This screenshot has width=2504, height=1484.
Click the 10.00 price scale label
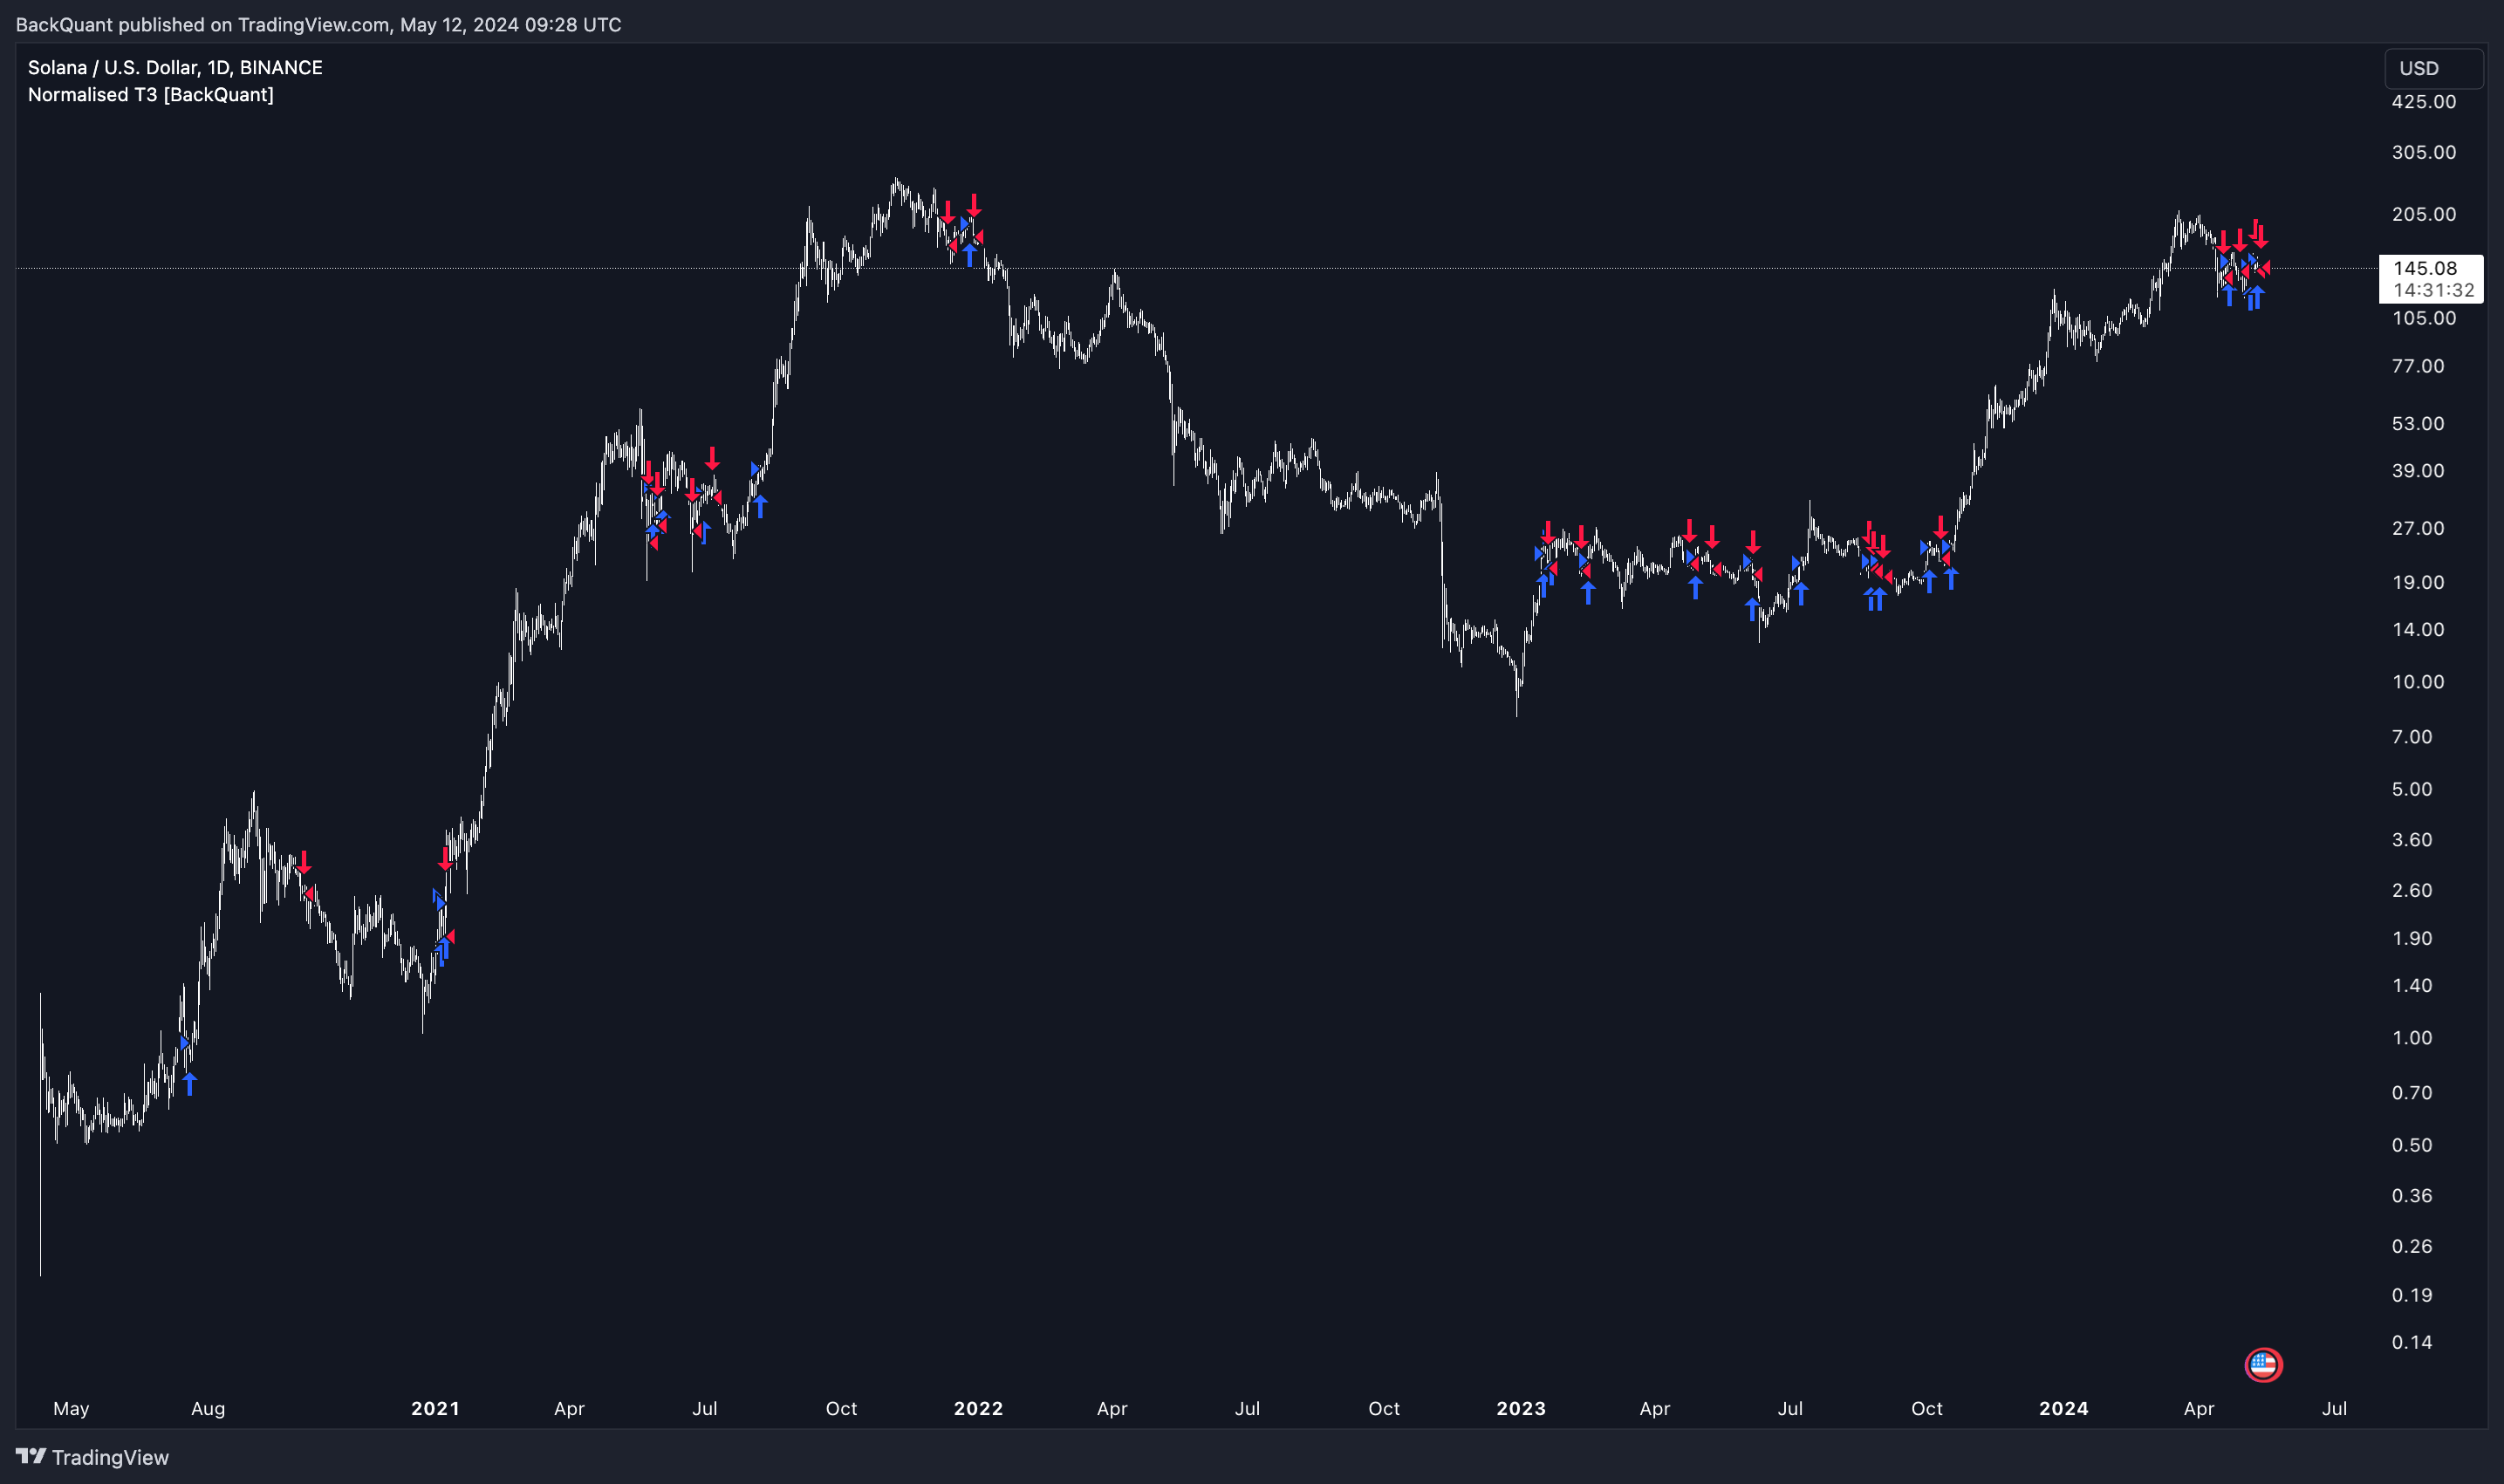pyautogui.click(x=2417, y=682)
